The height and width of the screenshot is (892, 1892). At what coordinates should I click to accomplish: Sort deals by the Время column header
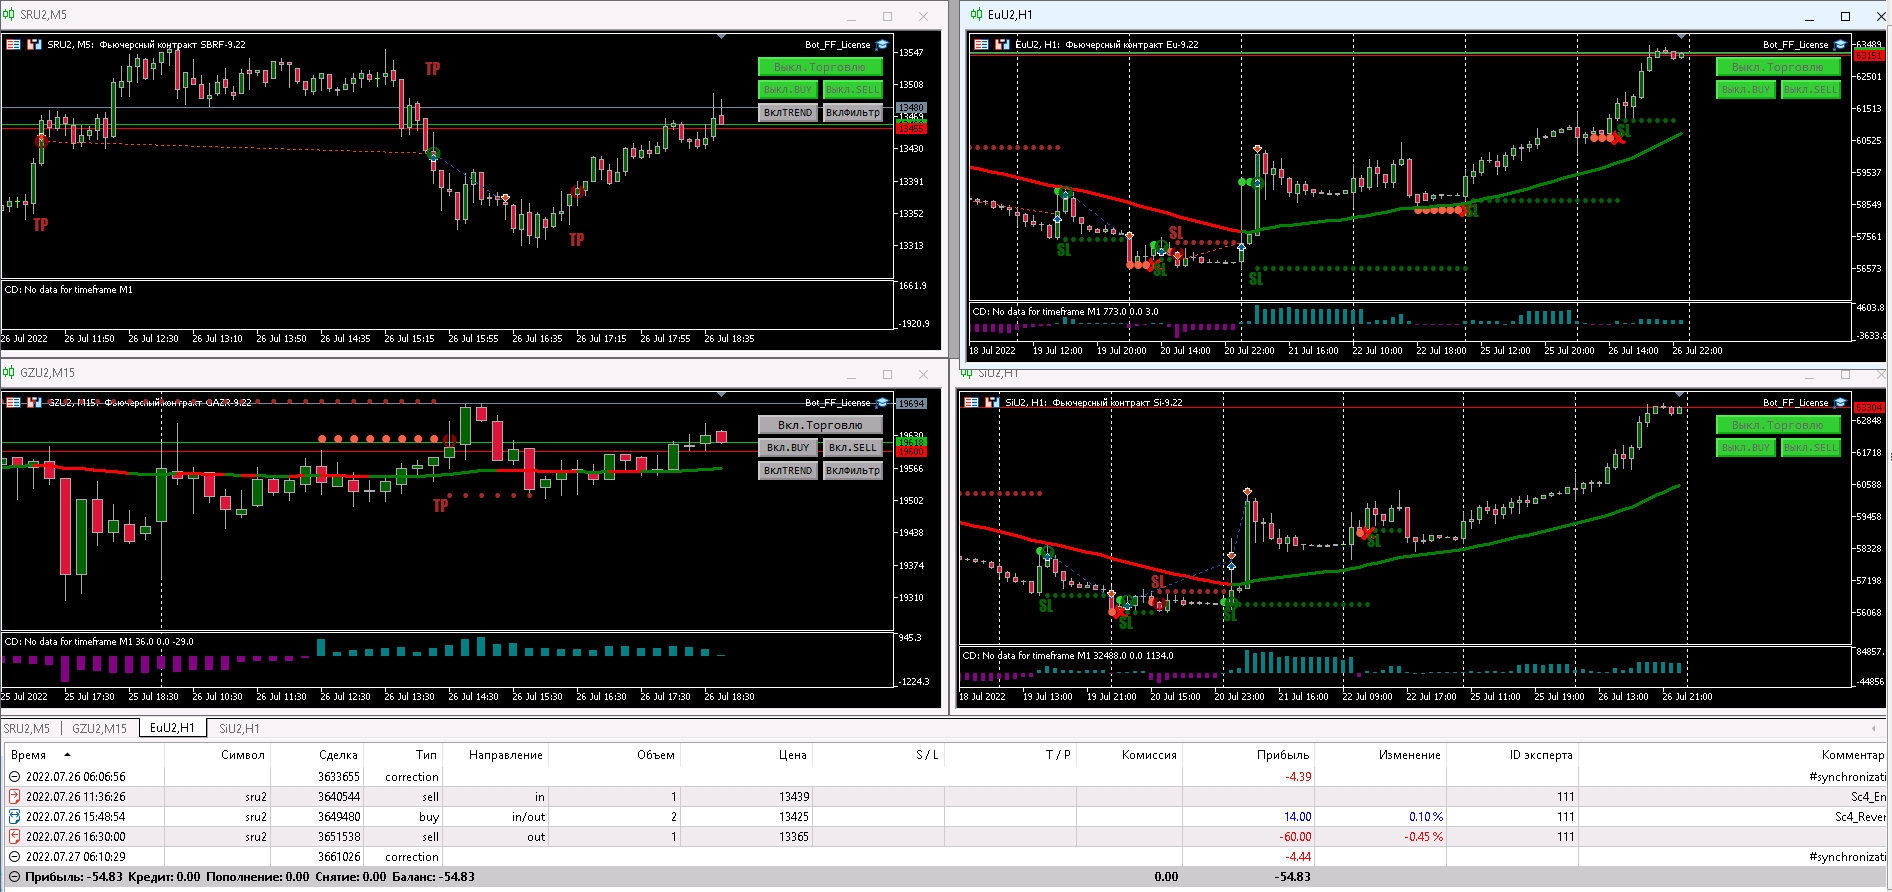tap(85, 755)
